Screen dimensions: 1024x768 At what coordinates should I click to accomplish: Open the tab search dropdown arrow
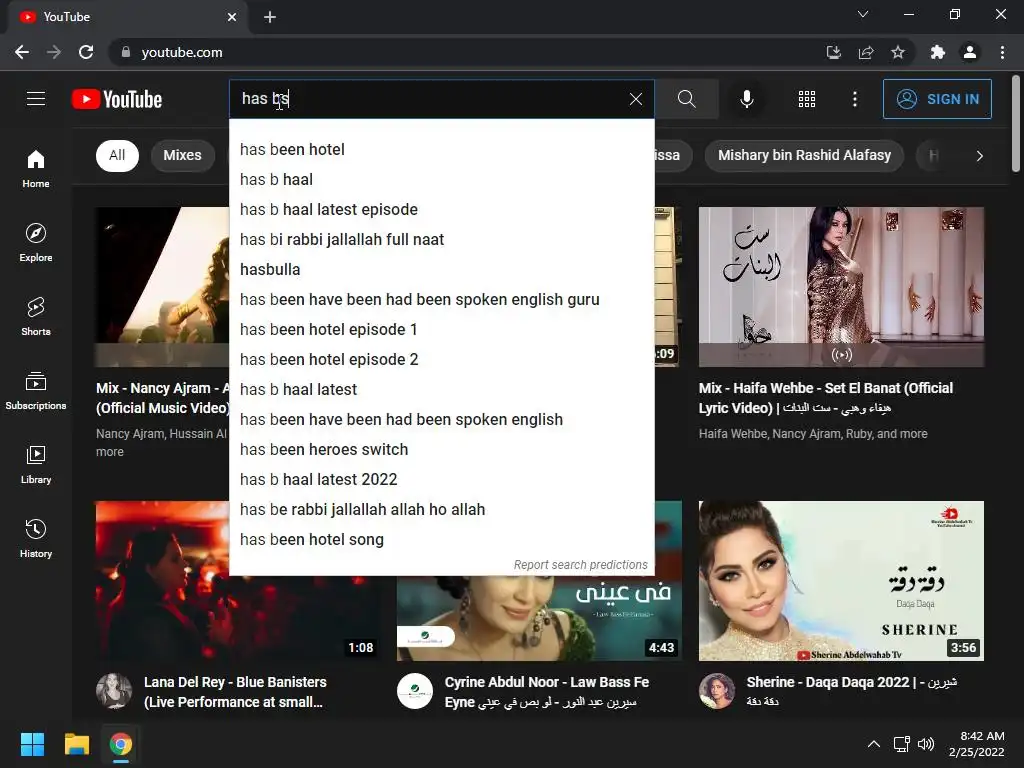tap(863, 14)
